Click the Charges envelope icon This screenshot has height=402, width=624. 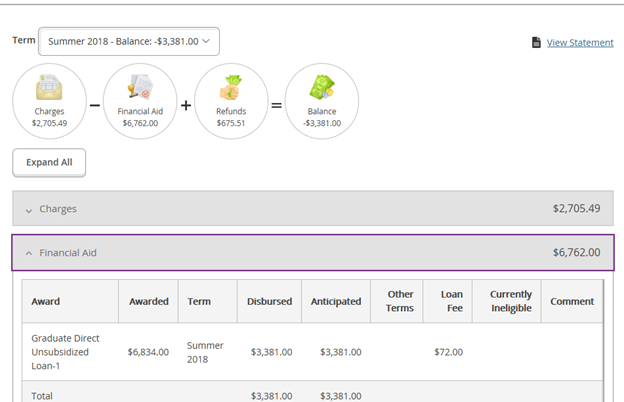pyautogui.click(x=49, y=87)
